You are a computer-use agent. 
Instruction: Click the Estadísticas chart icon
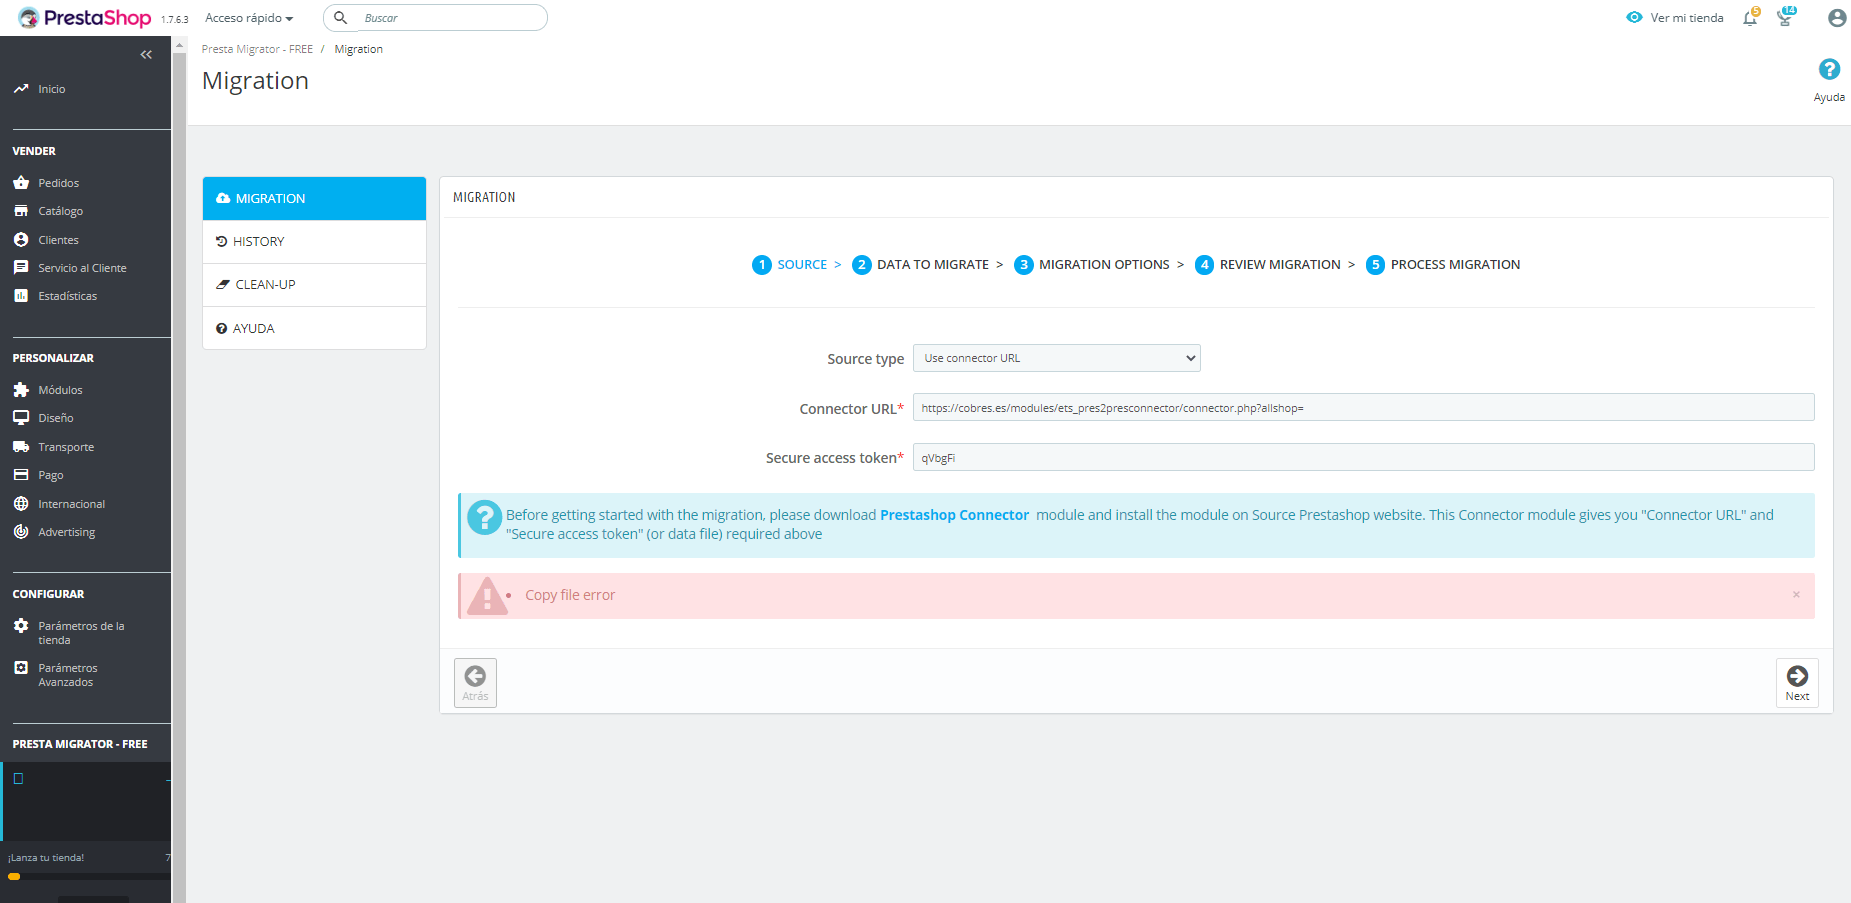click(x=21, y=296)
